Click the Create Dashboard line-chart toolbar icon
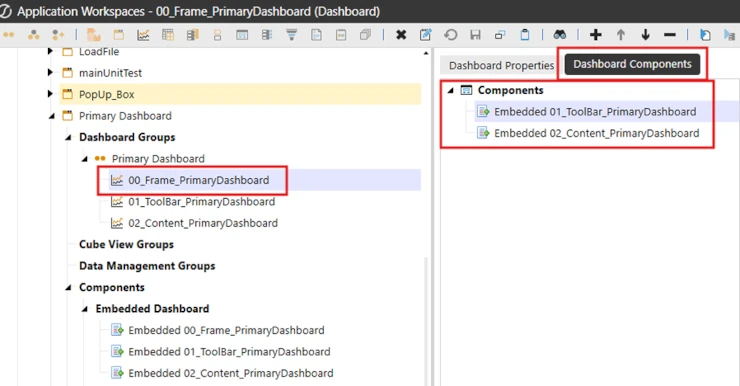 point(143,35)
